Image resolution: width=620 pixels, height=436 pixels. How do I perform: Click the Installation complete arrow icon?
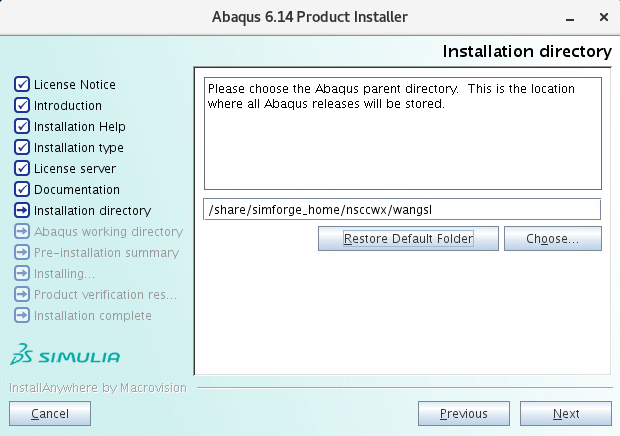22,315
